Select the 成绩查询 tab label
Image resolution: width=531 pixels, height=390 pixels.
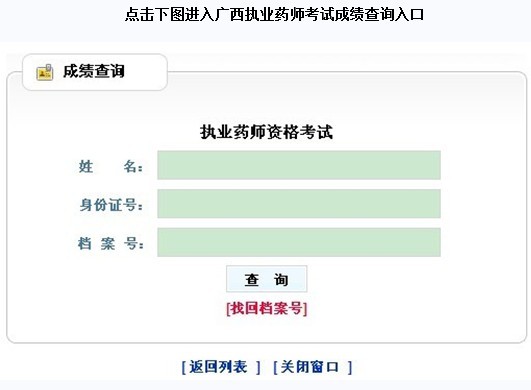95,72
